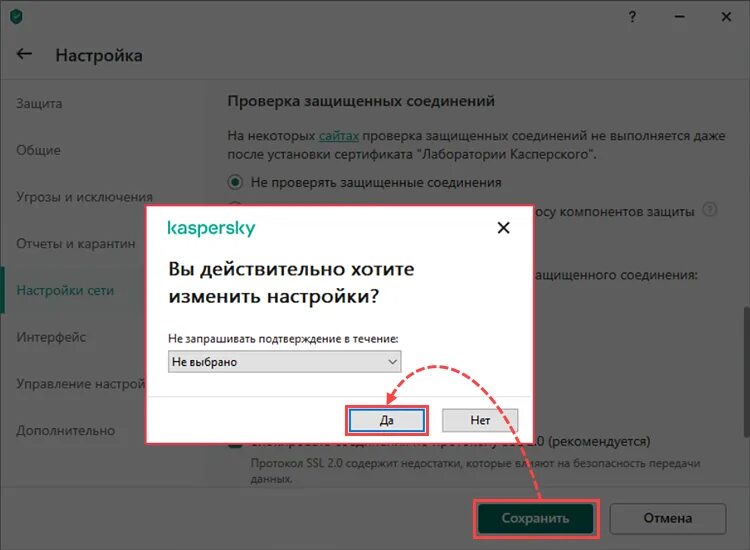750x550 pixels.
Task: Click the Сохранить button
Action: 536,518
